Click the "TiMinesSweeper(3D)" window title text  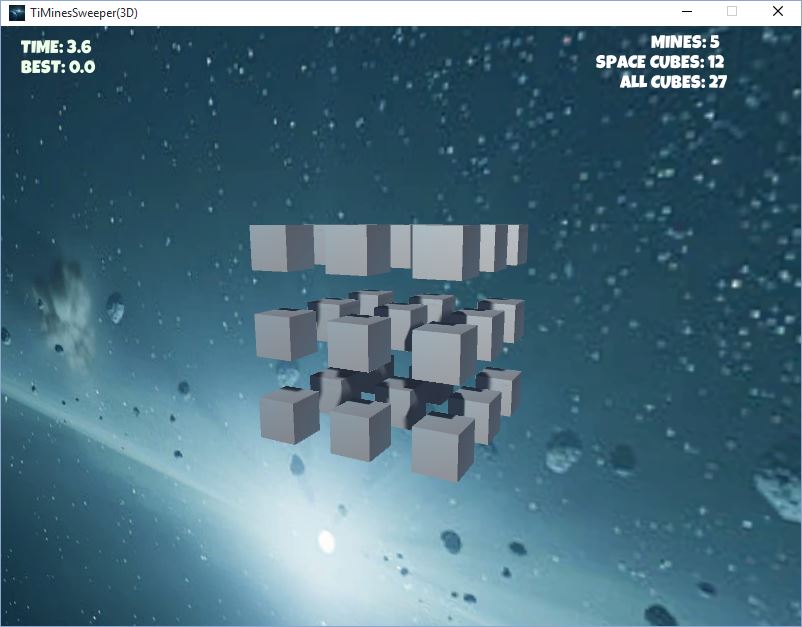[x=84, y=13]
